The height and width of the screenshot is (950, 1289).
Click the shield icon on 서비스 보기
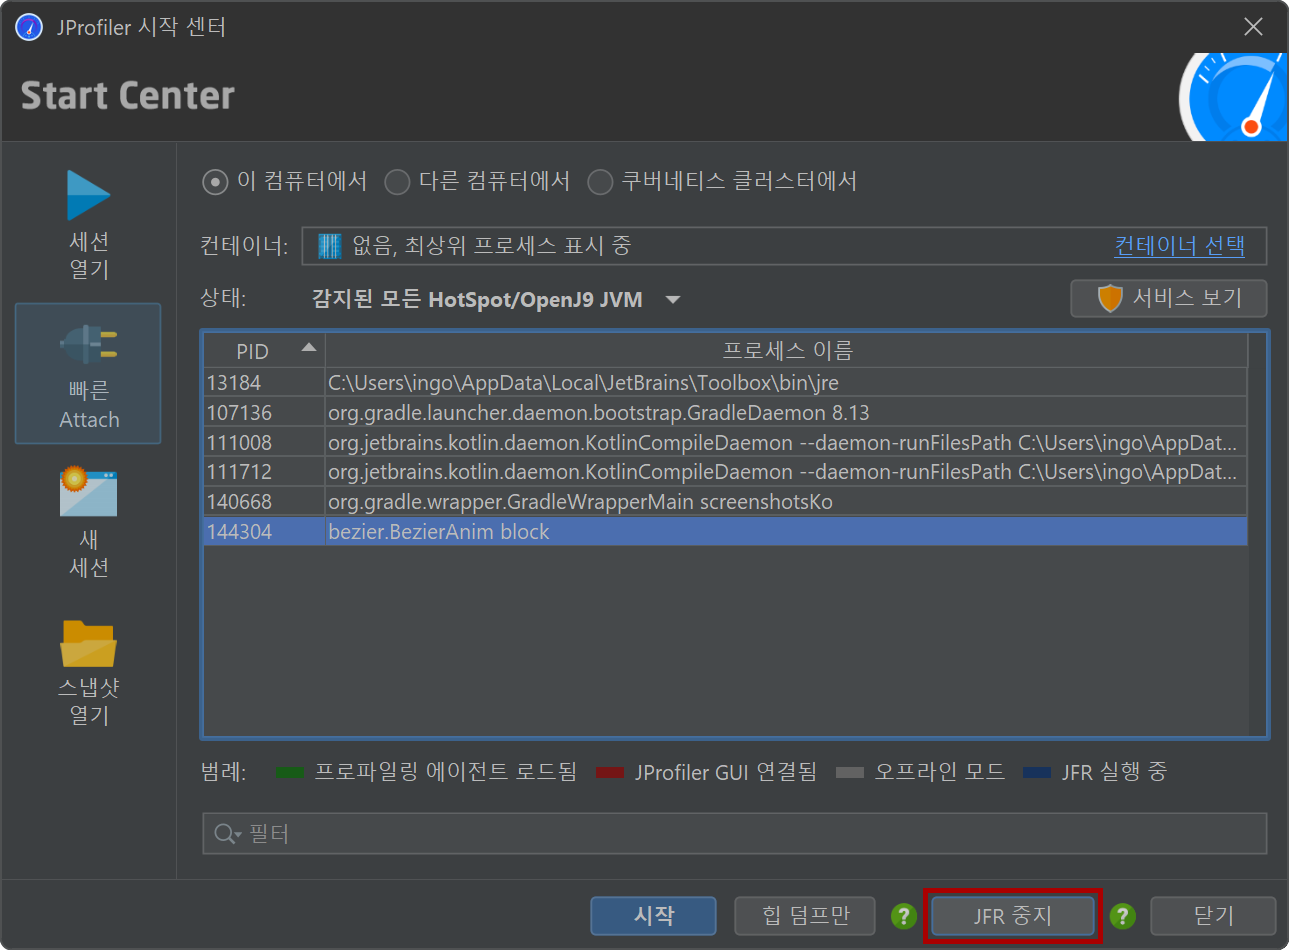1110,298
